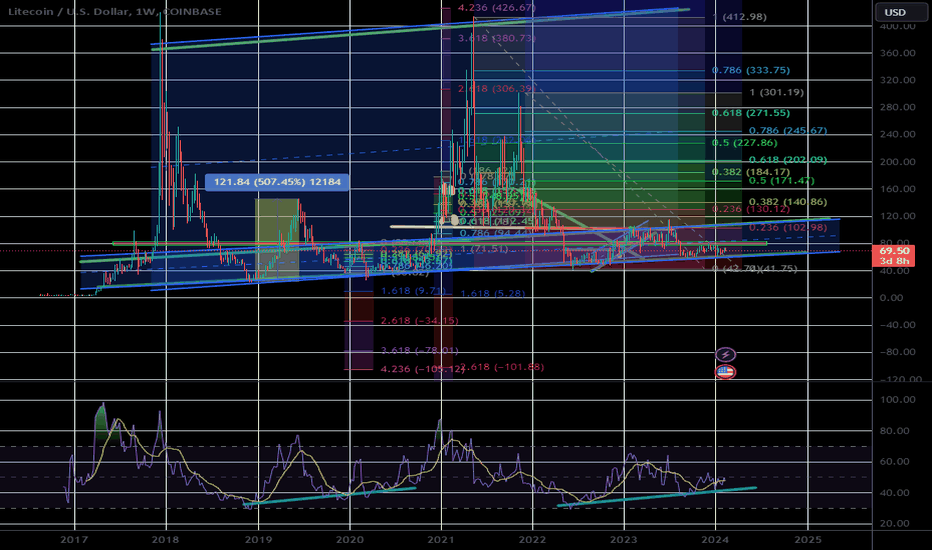Click Fib label 3.618 (-78.01)
This screenshot has width=932, height=550.
tap(420, 350)
